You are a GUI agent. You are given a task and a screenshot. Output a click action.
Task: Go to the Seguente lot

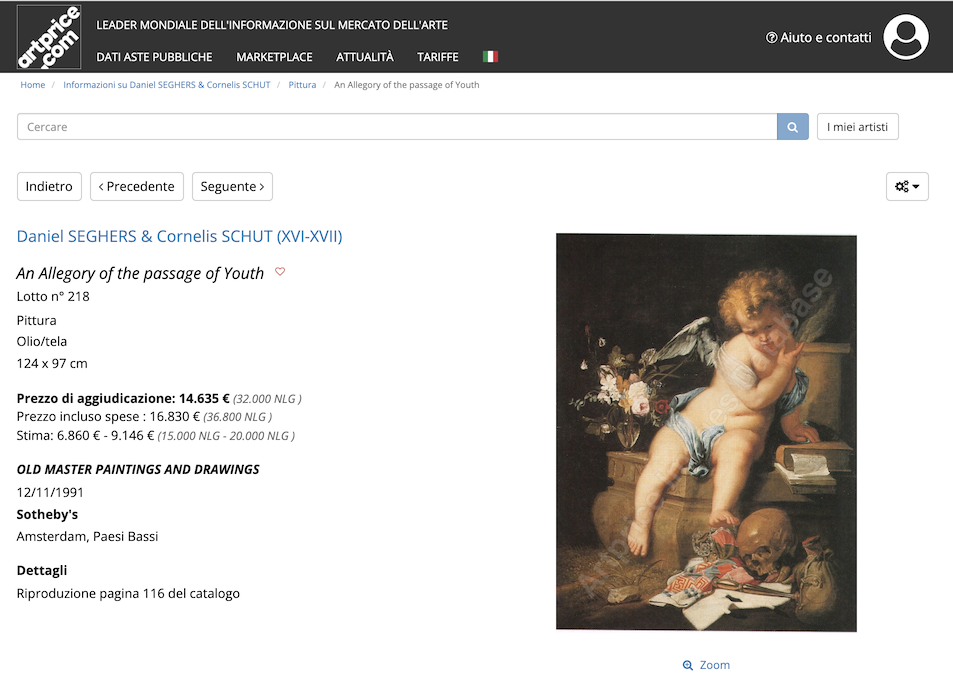[232, 186]
